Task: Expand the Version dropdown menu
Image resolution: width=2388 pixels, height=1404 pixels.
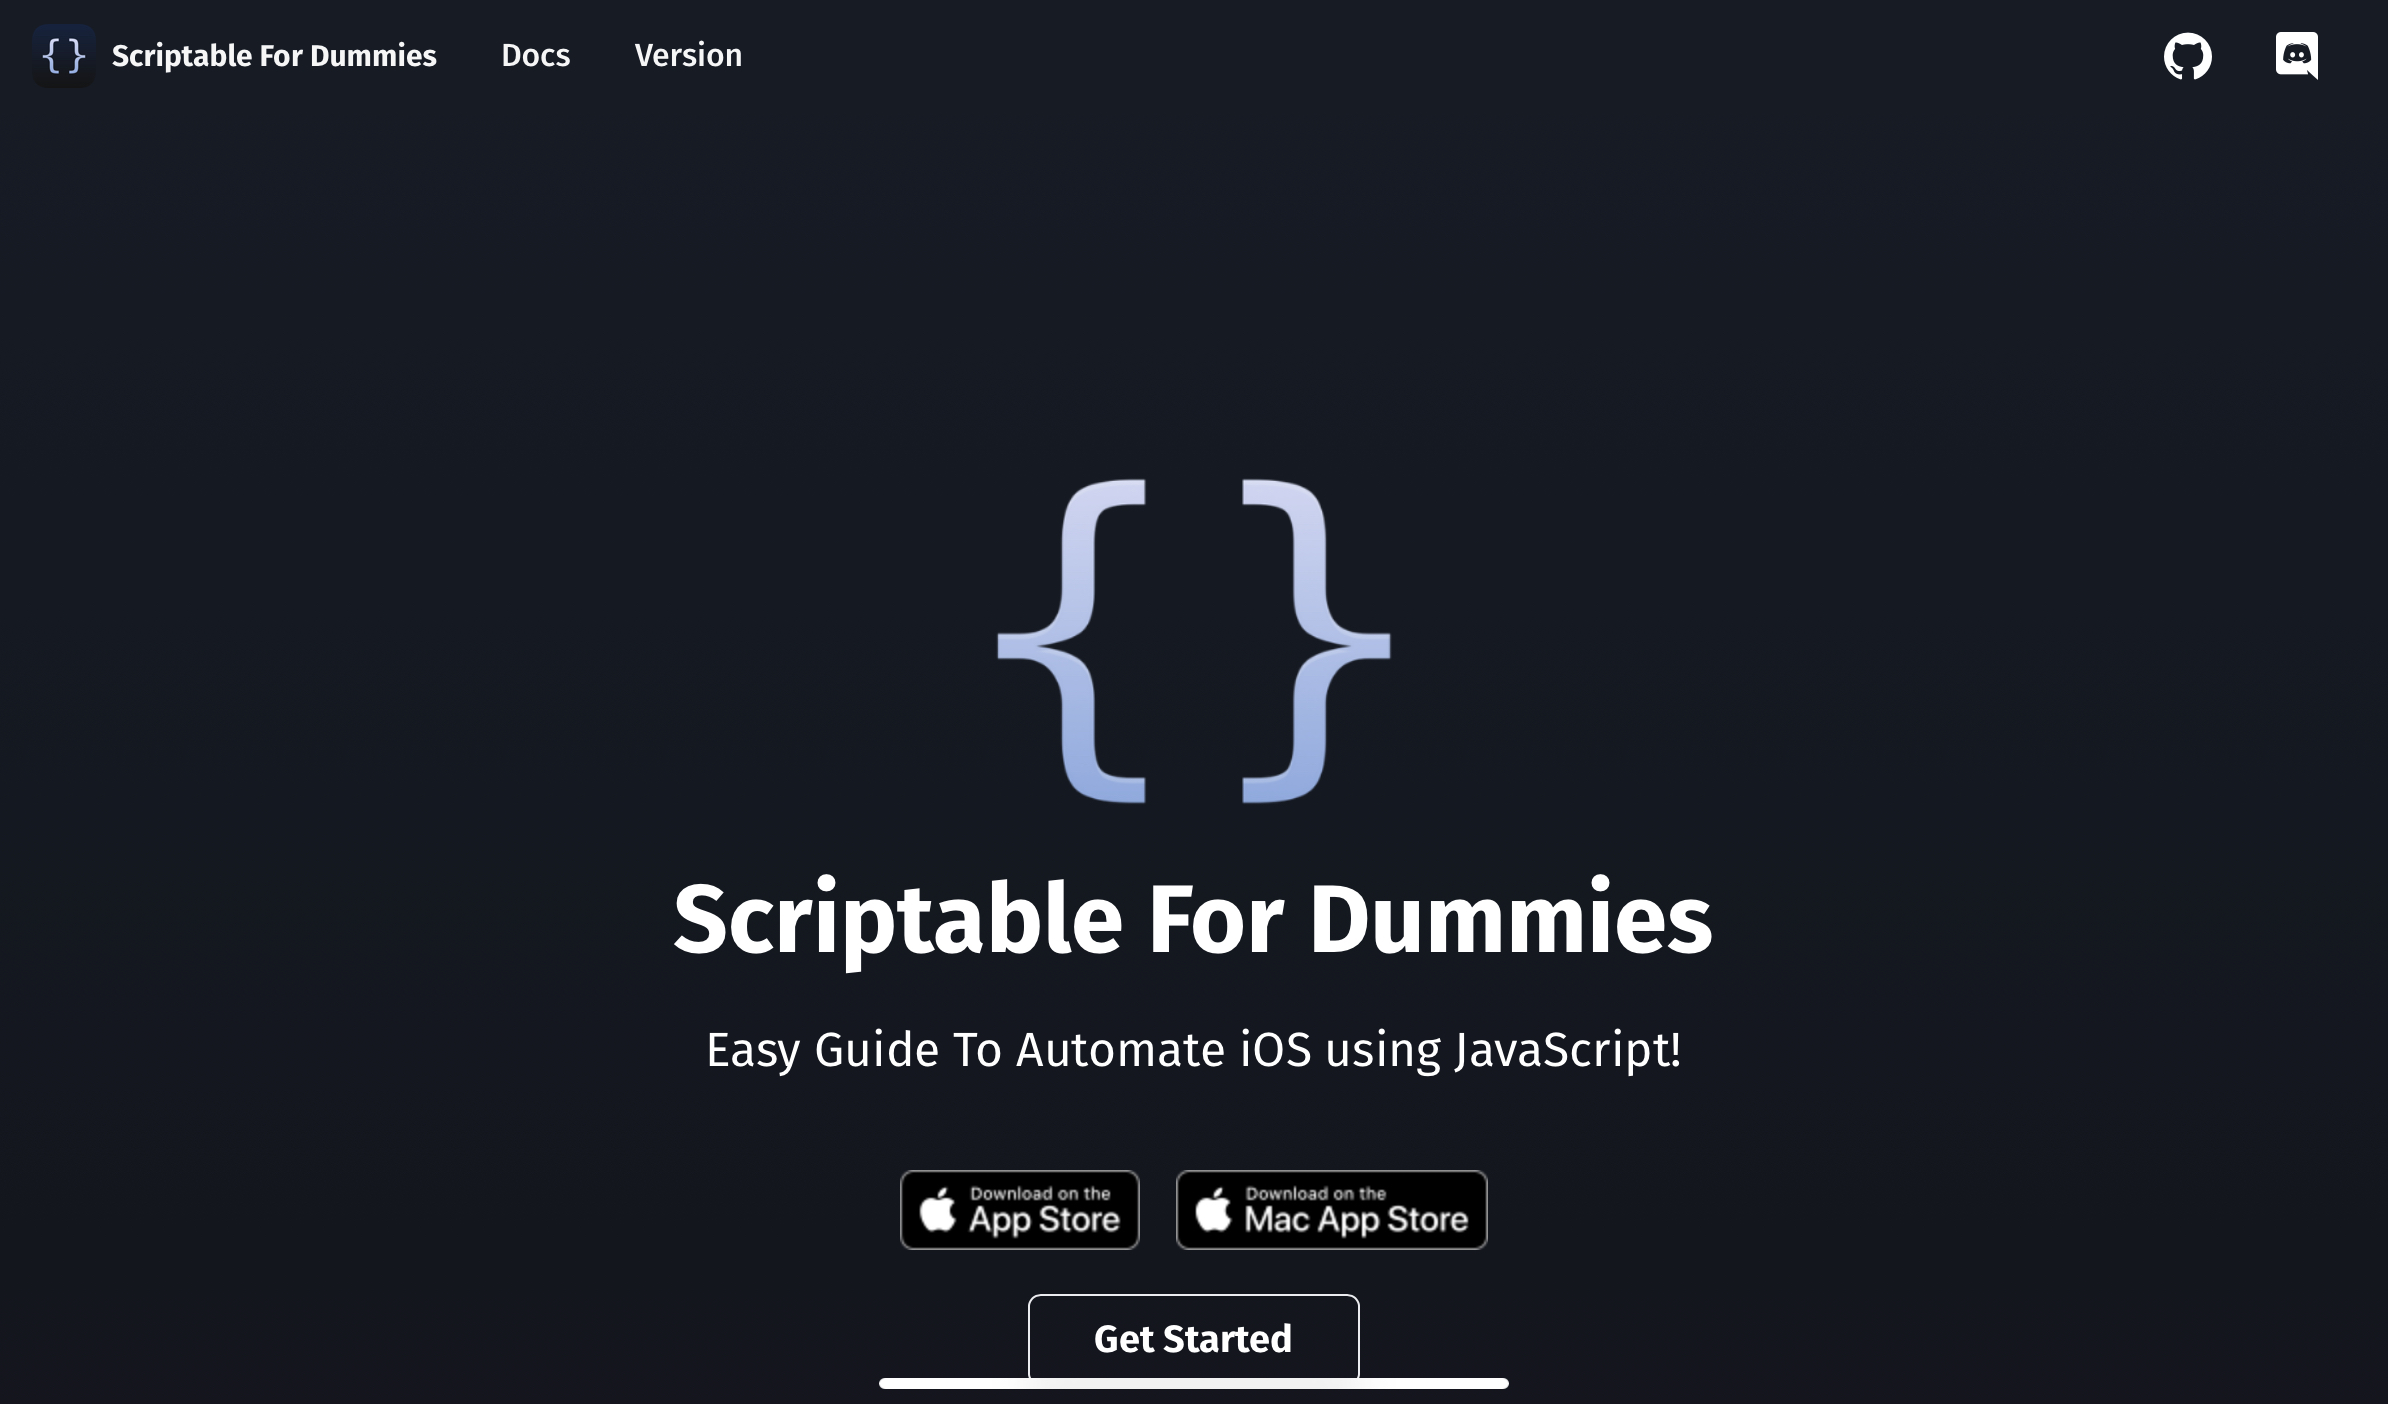Action: point(687,55)
